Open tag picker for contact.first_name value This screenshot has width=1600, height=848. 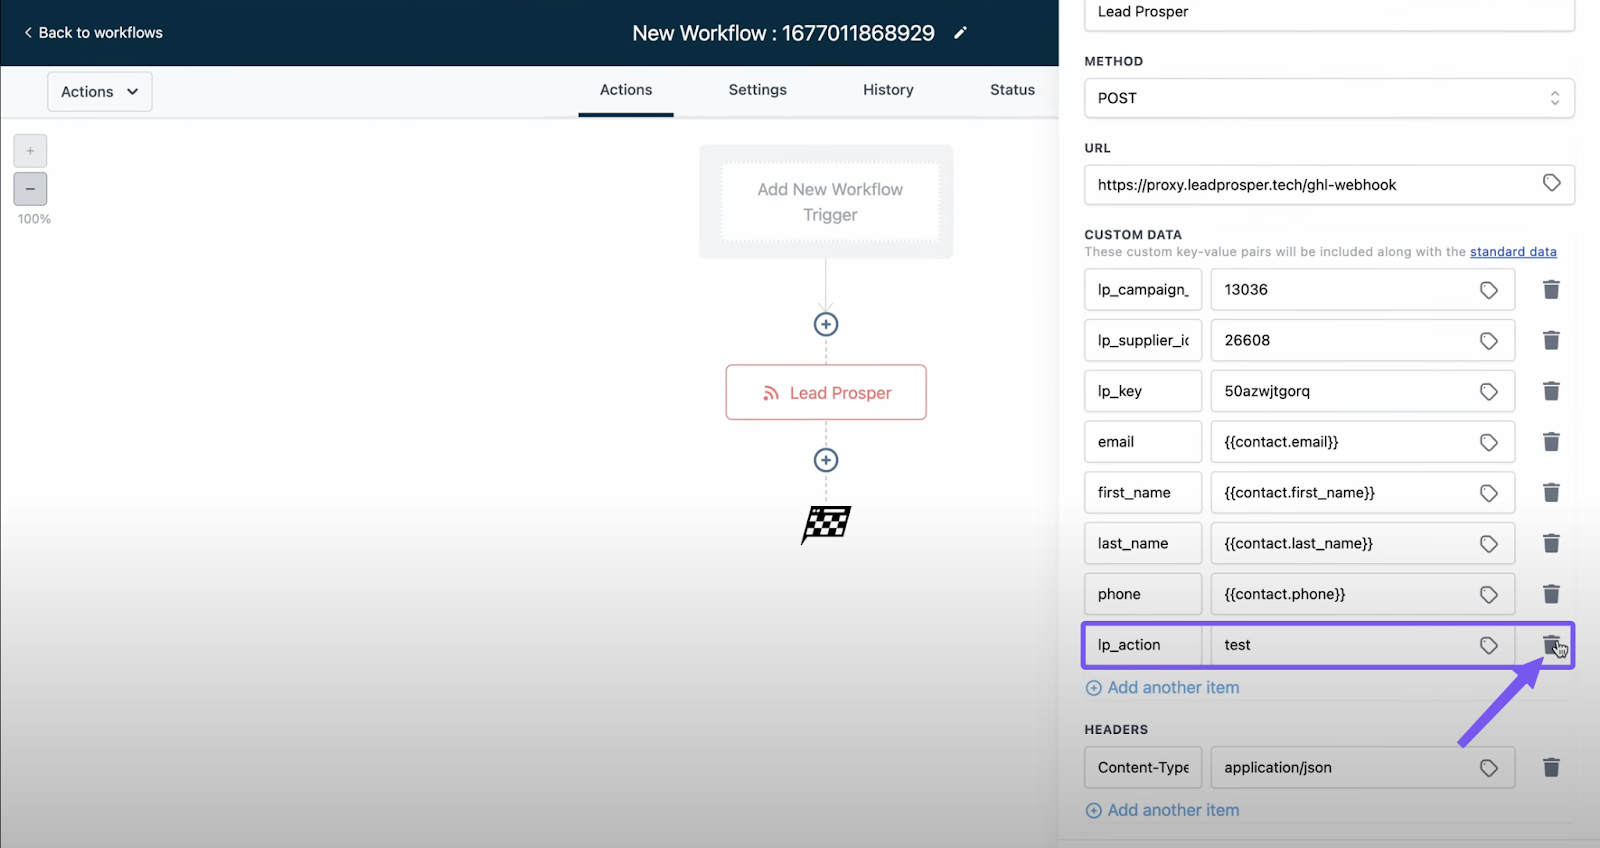tap(1489, 493)
